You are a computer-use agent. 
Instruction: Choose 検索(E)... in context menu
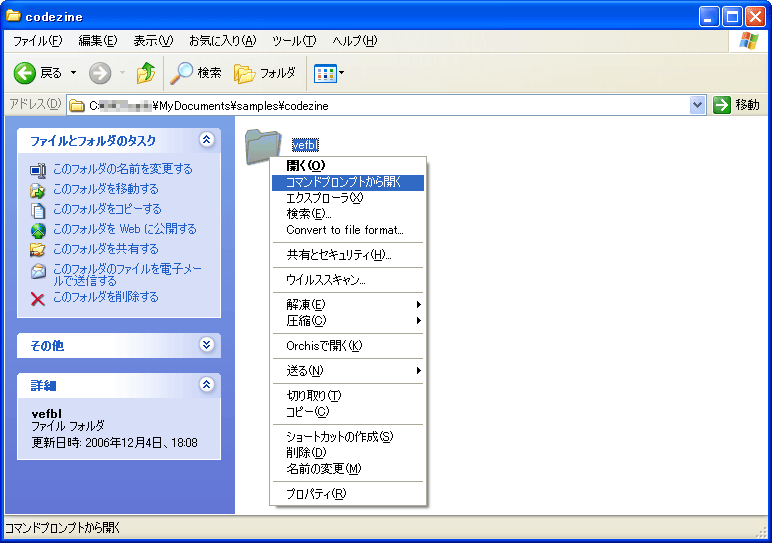tap(348, 214)
